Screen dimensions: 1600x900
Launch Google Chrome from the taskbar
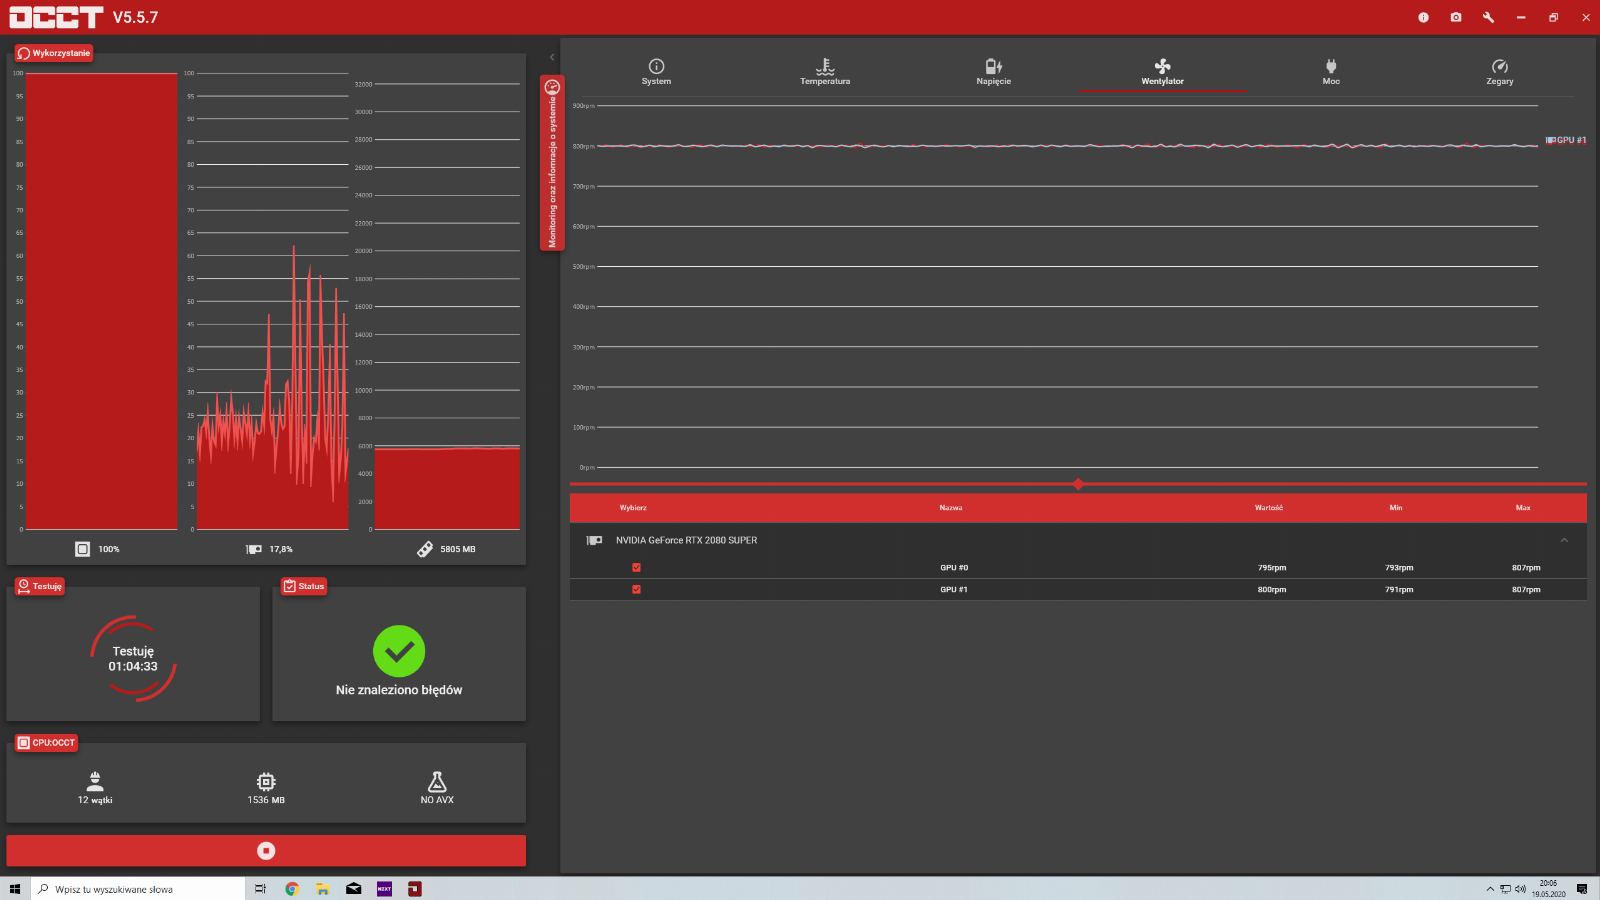[x=292, y=889]
